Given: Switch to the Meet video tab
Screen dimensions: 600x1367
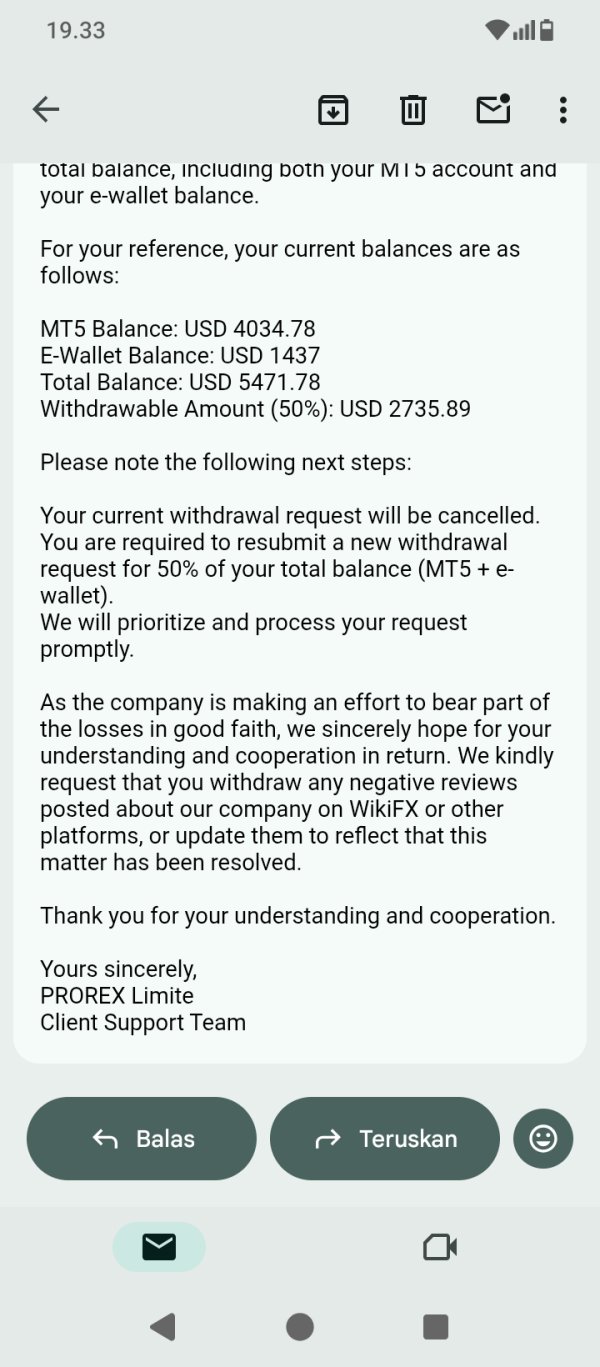Looking at the screenshot, I should 440,1246.
